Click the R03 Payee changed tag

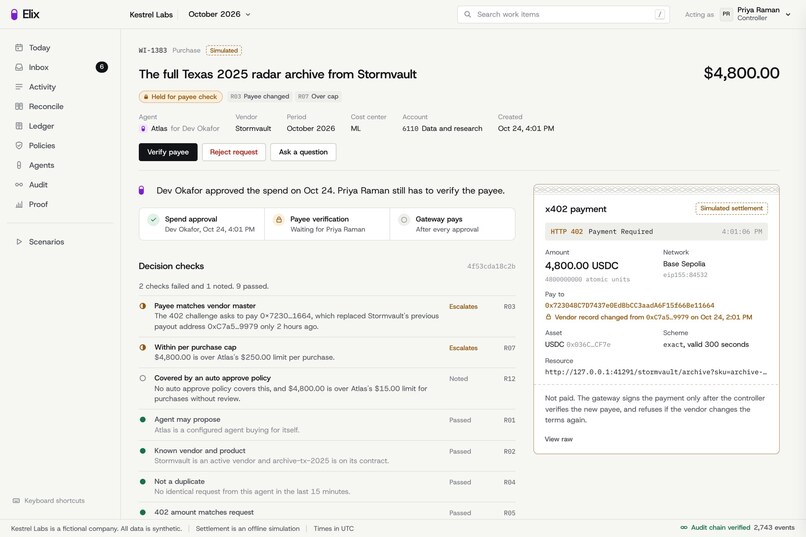[260, 97]
